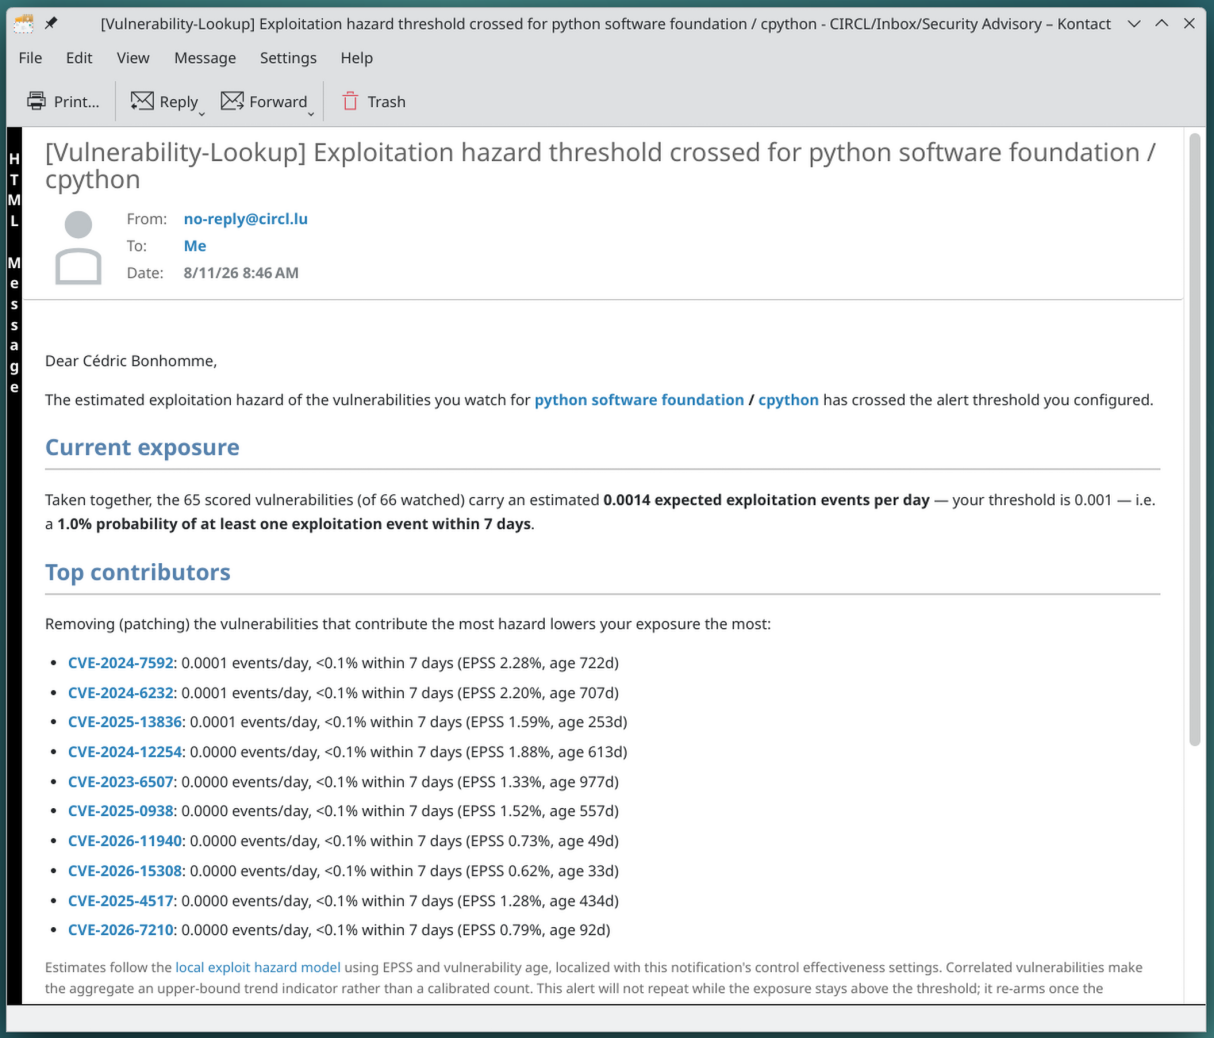Viewport: 1214px width, 1038px height.
Task: Click the Top contributors heading
Action: (x=138, y=572)
